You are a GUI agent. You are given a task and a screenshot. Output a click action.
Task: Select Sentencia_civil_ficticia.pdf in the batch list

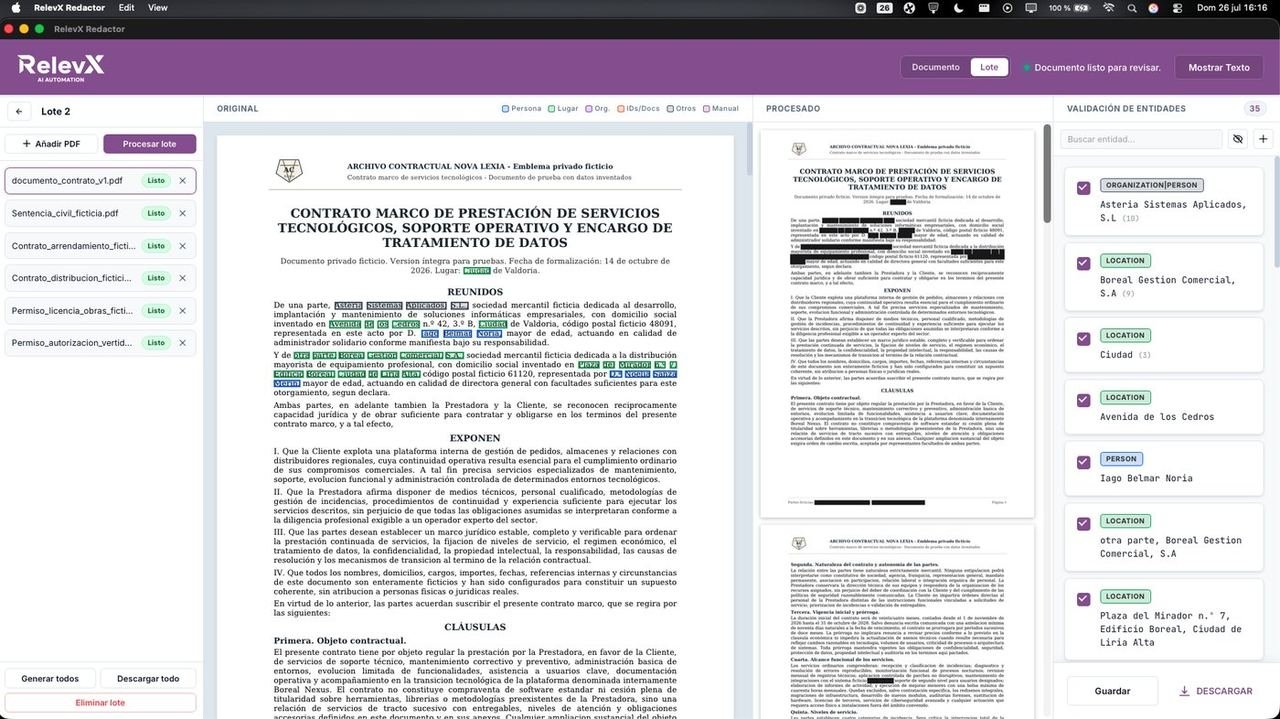point(100,213)
